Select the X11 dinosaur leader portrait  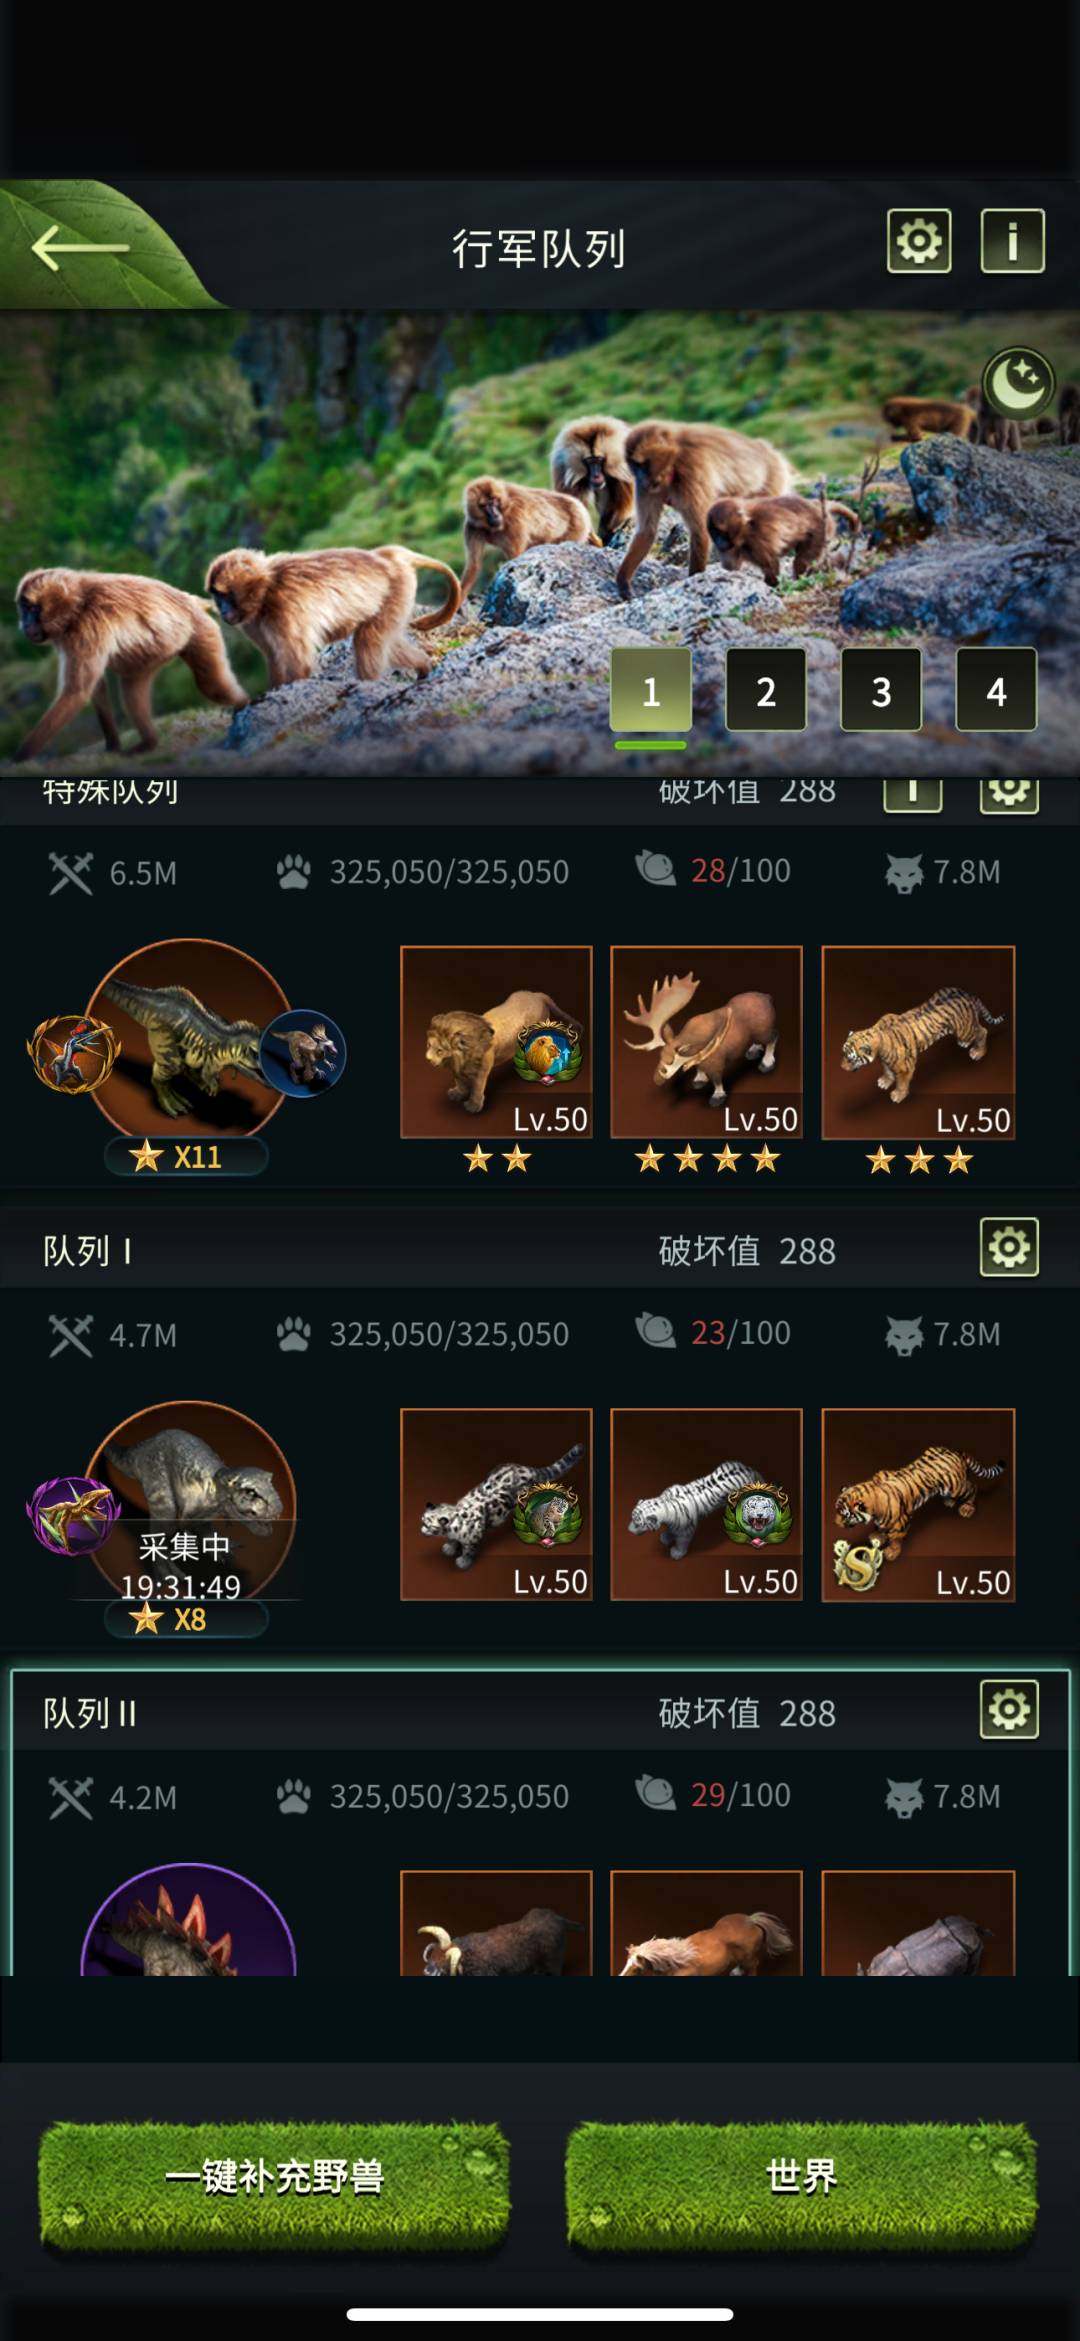point(188,1042)
